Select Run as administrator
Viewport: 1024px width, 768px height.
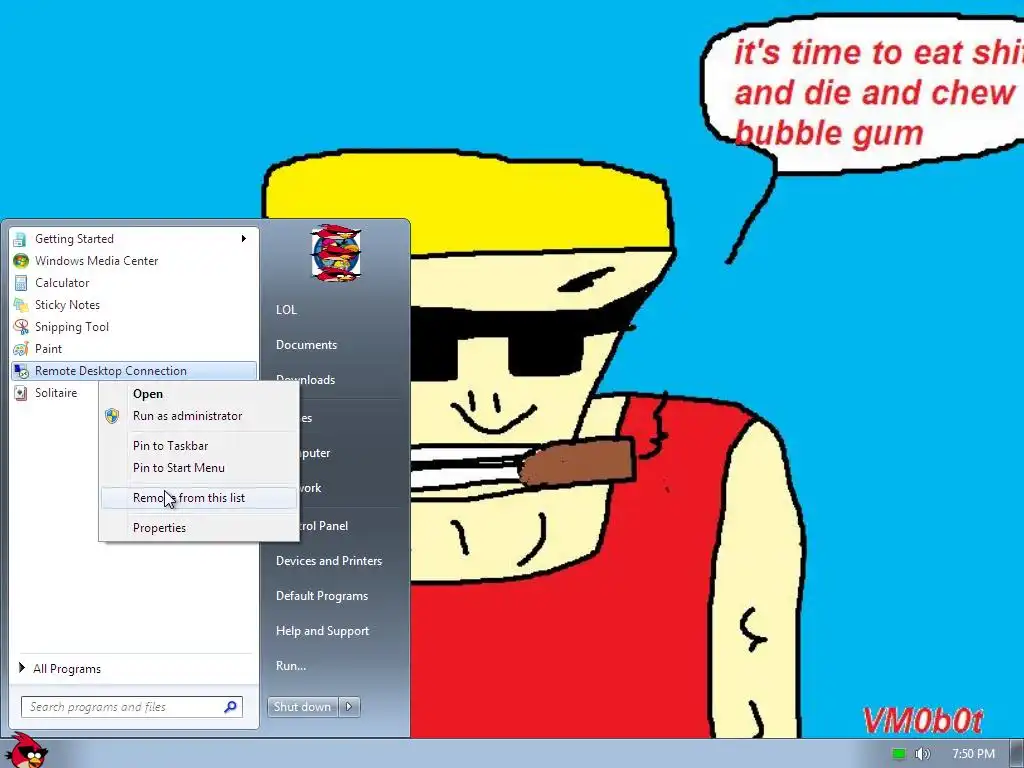199,416
